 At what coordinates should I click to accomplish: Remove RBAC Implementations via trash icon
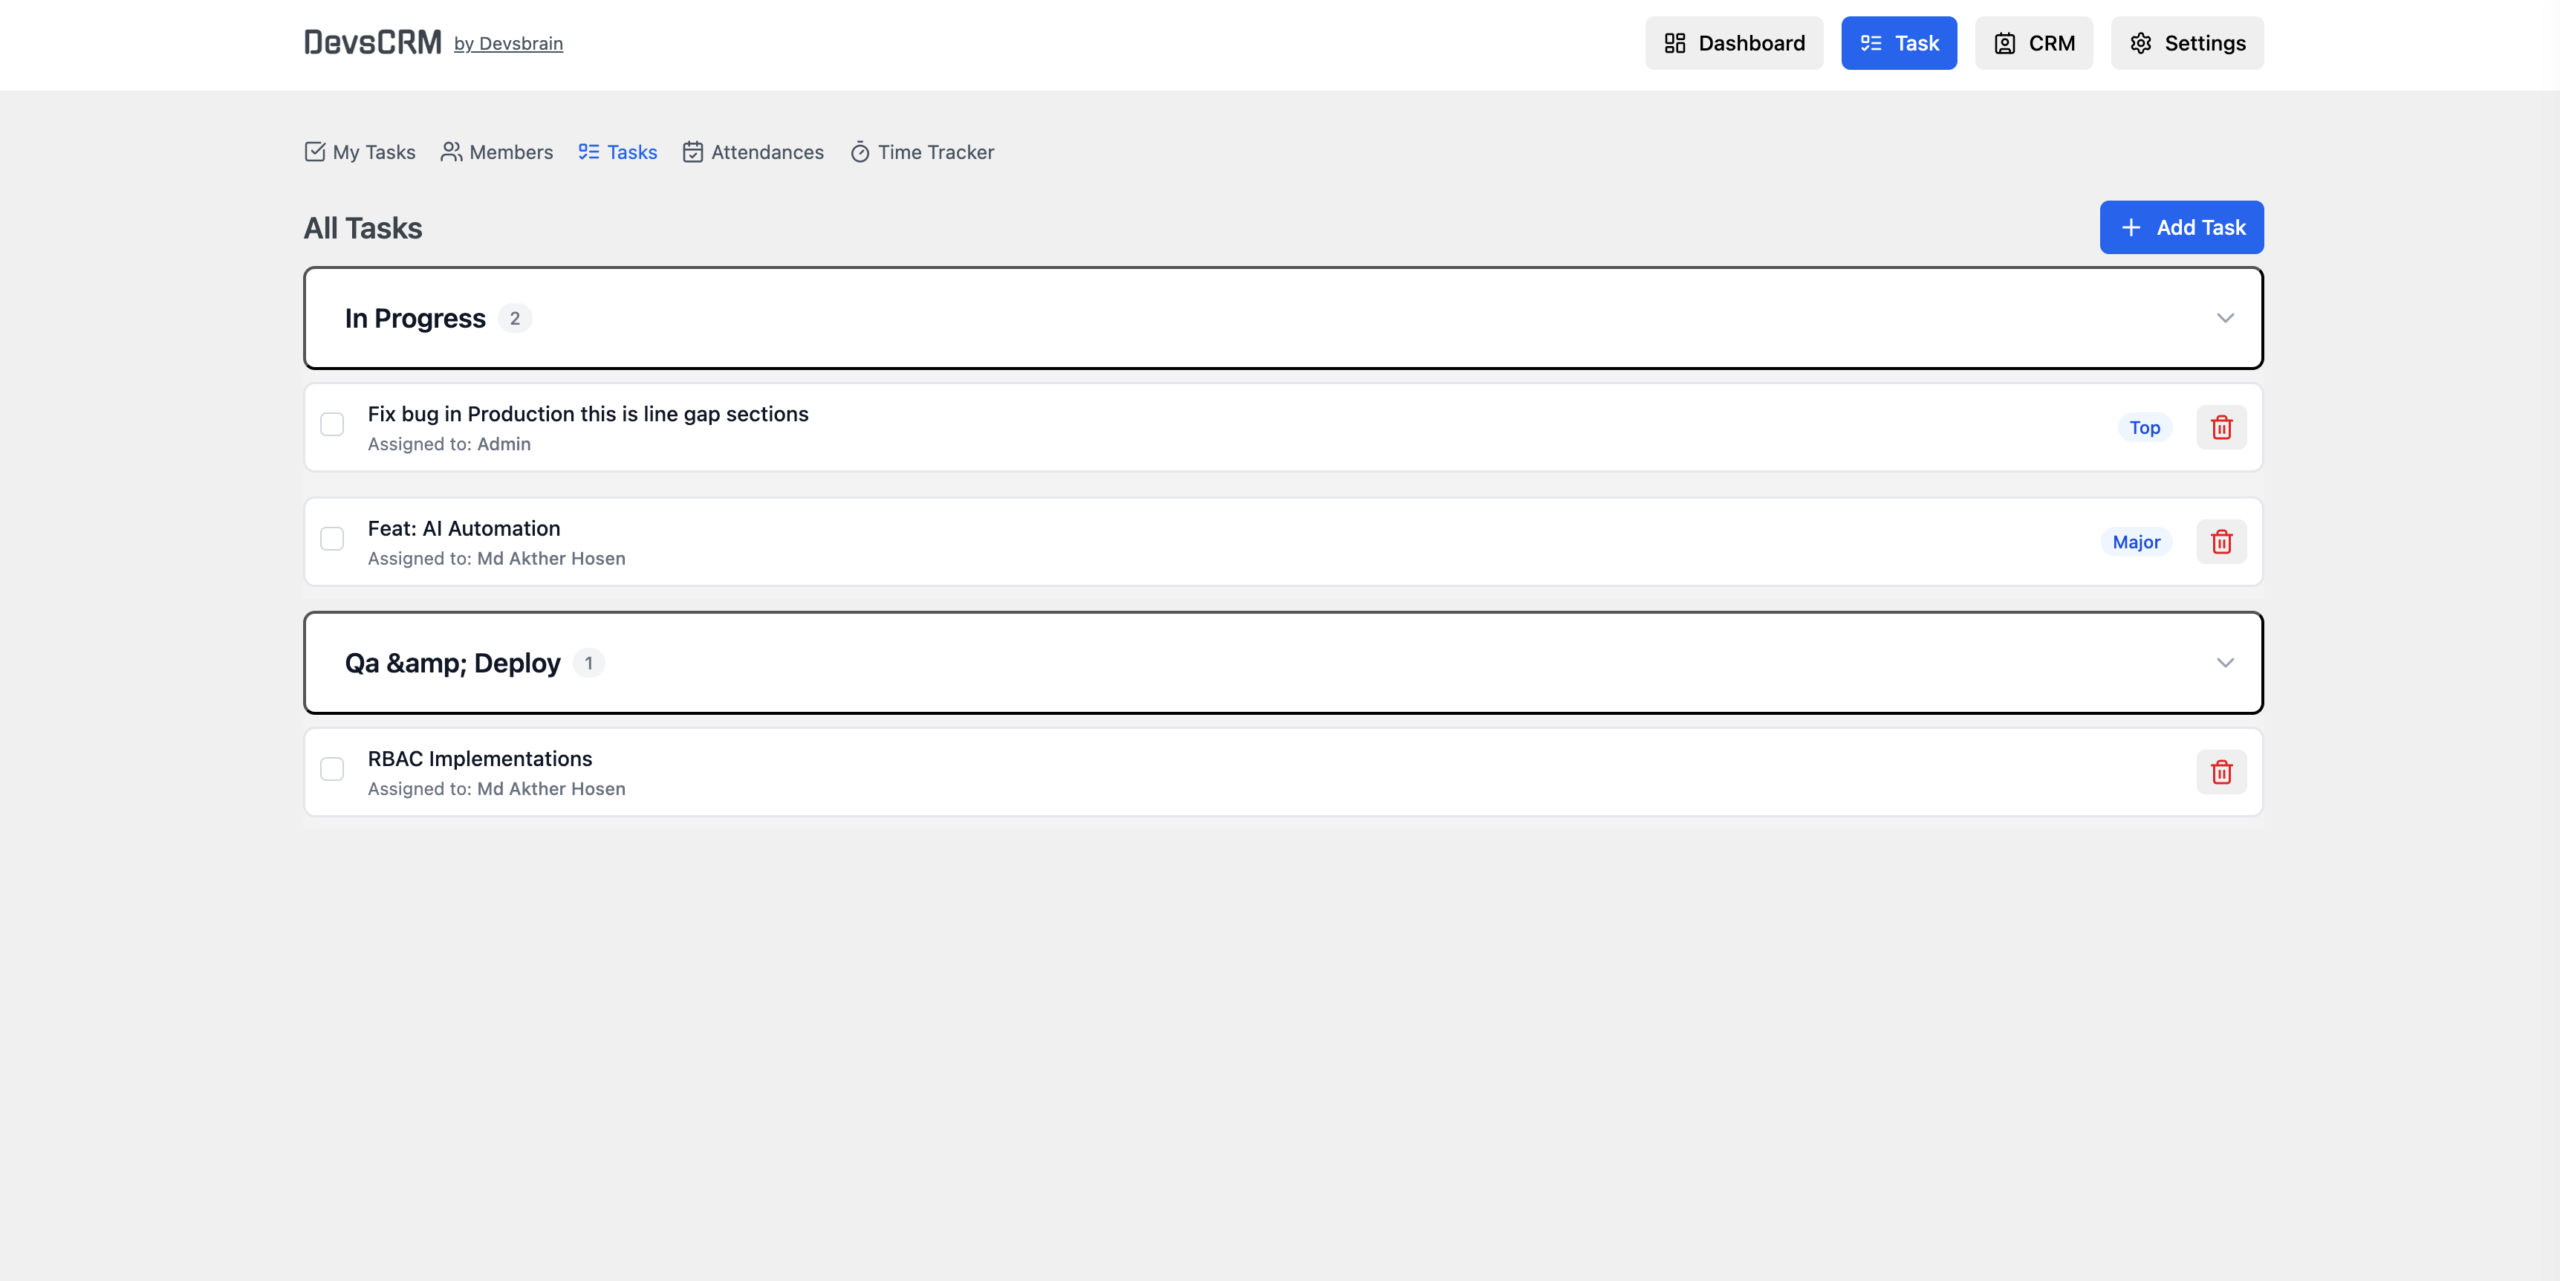click(2221, 772)
